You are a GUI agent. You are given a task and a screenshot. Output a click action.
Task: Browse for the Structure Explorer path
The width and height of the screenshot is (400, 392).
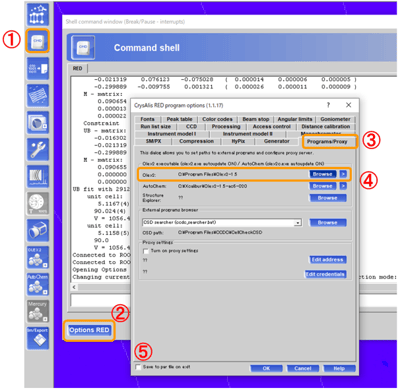(328, 198)
